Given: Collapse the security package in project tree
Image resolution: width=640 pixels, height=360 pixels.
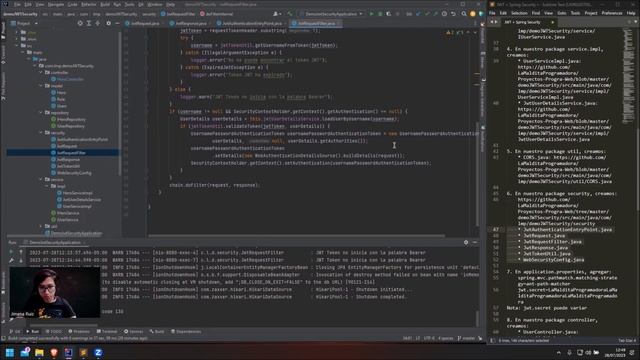Looking at the screenshot, I should (x=41, y=133).
